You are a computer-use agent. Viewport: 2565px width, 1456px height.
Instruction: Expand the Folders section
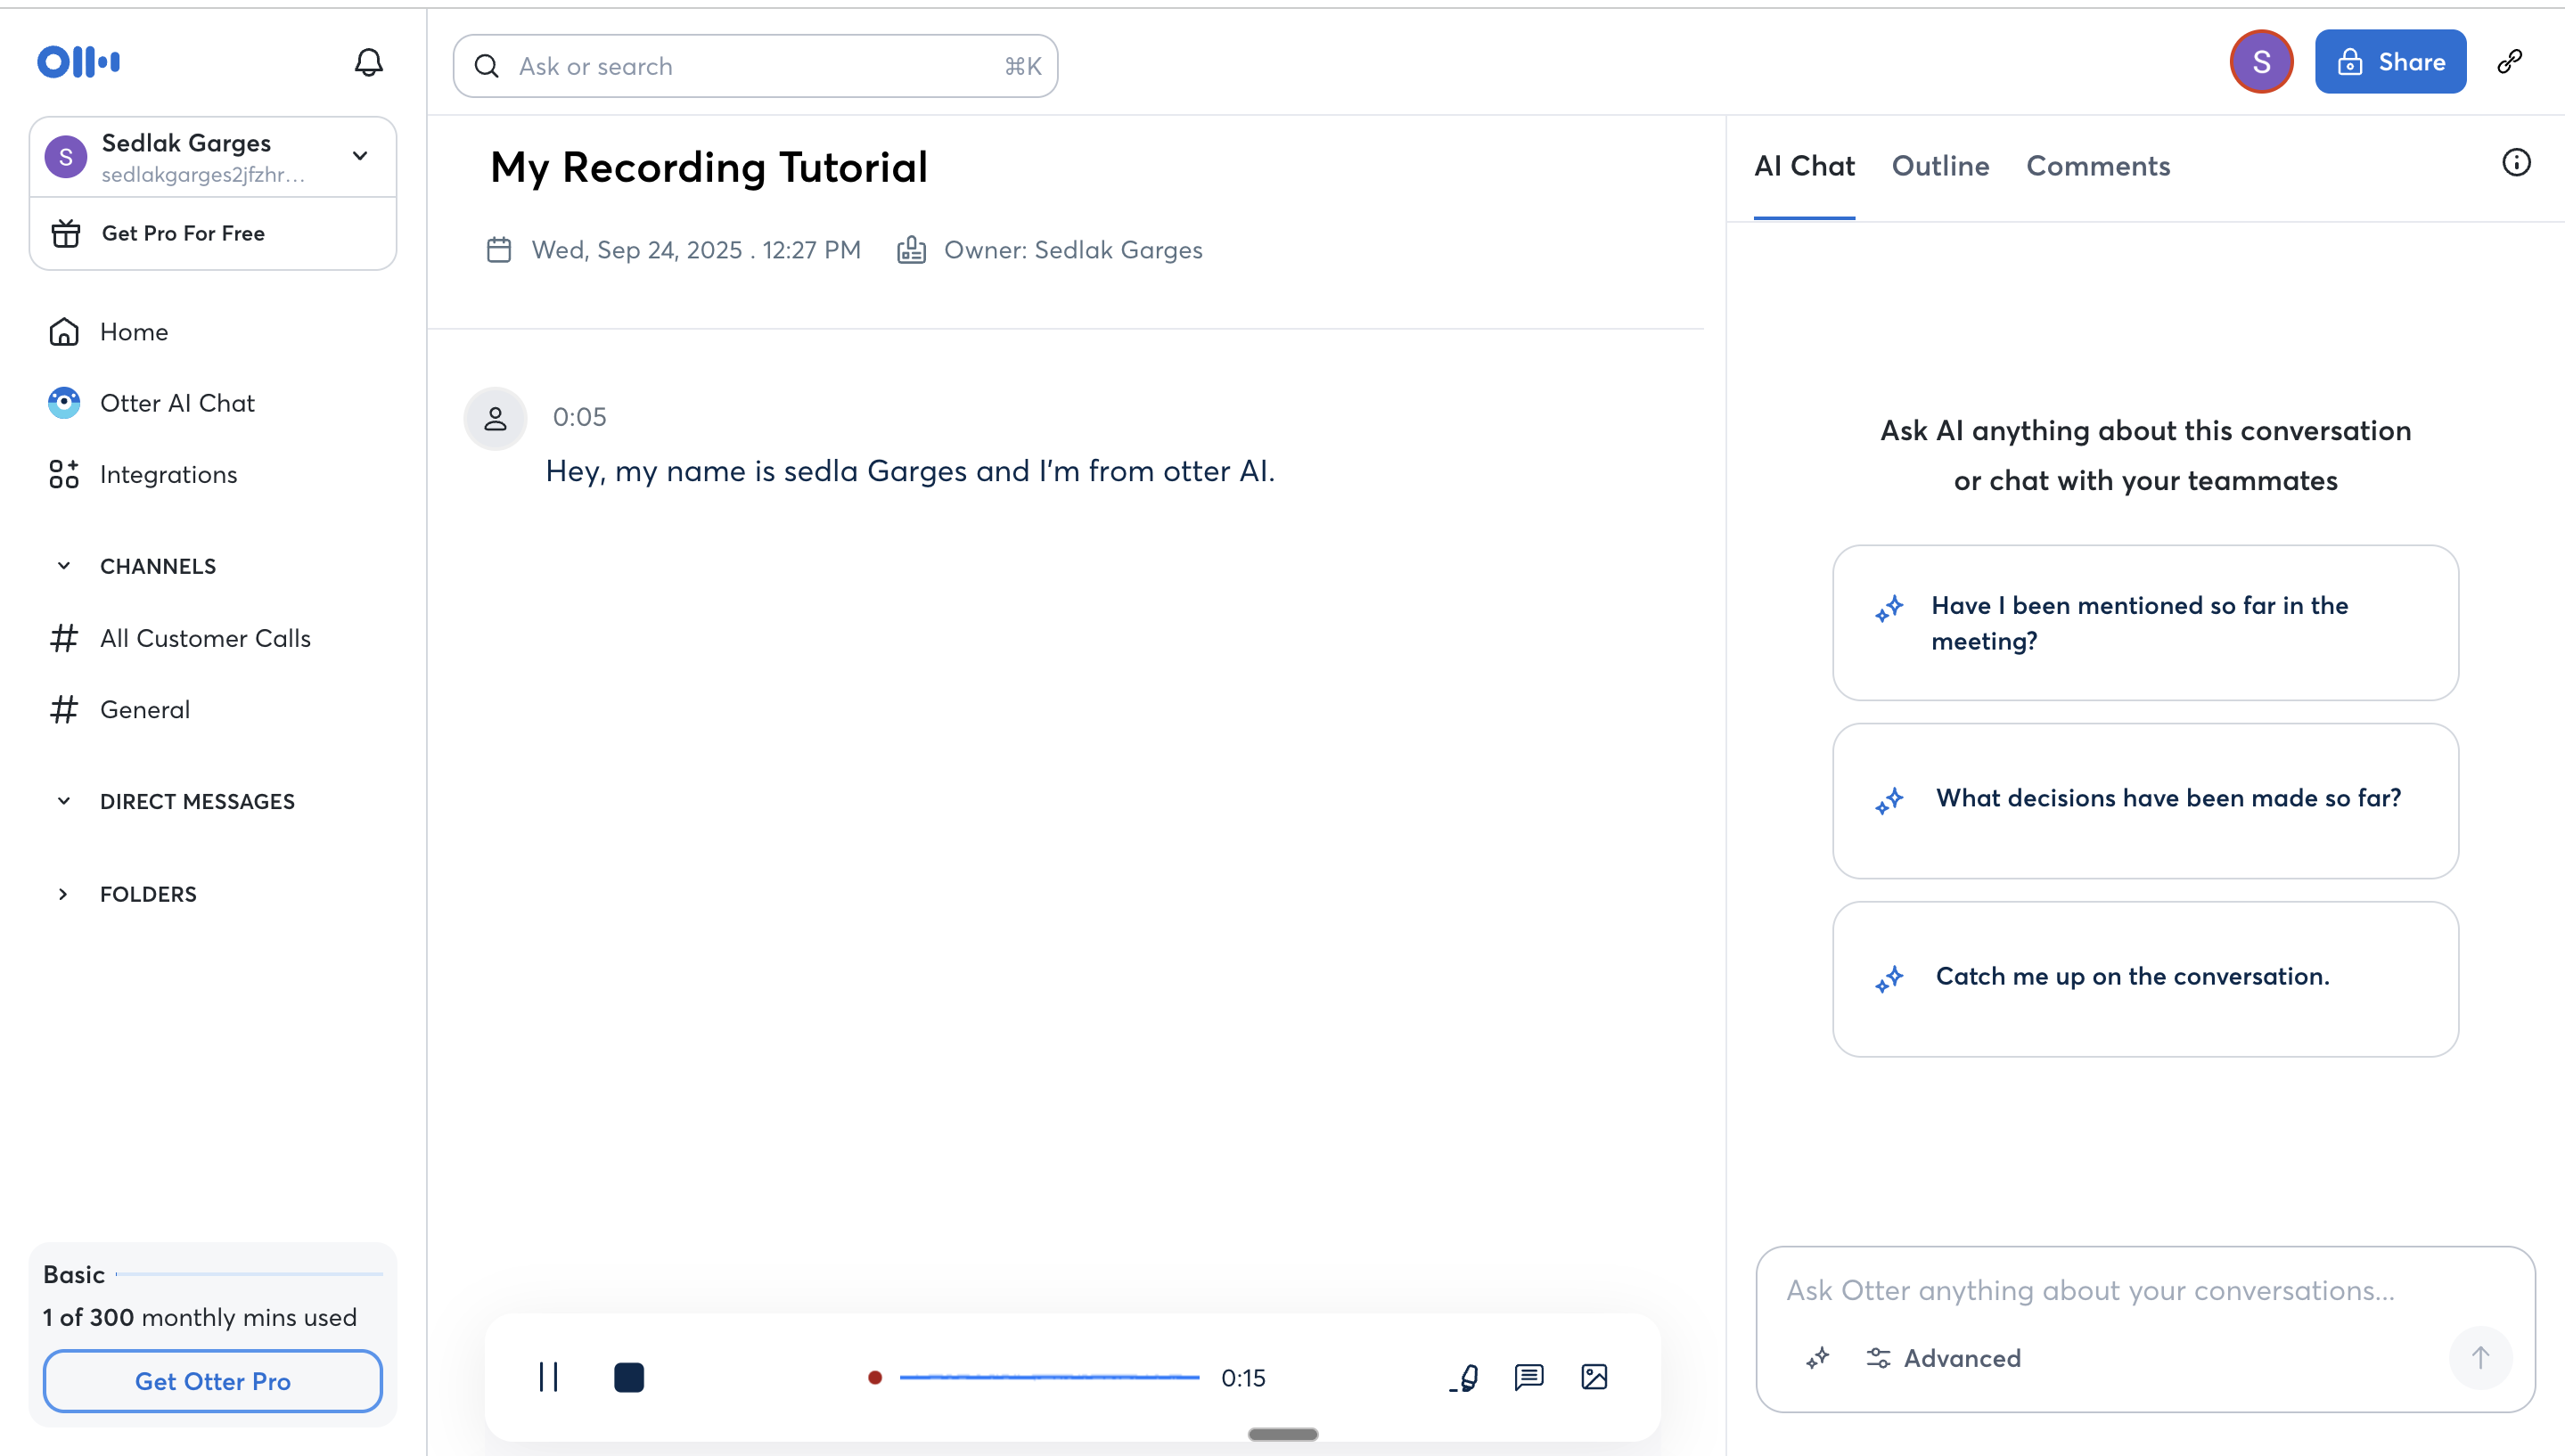coord(64,894)
